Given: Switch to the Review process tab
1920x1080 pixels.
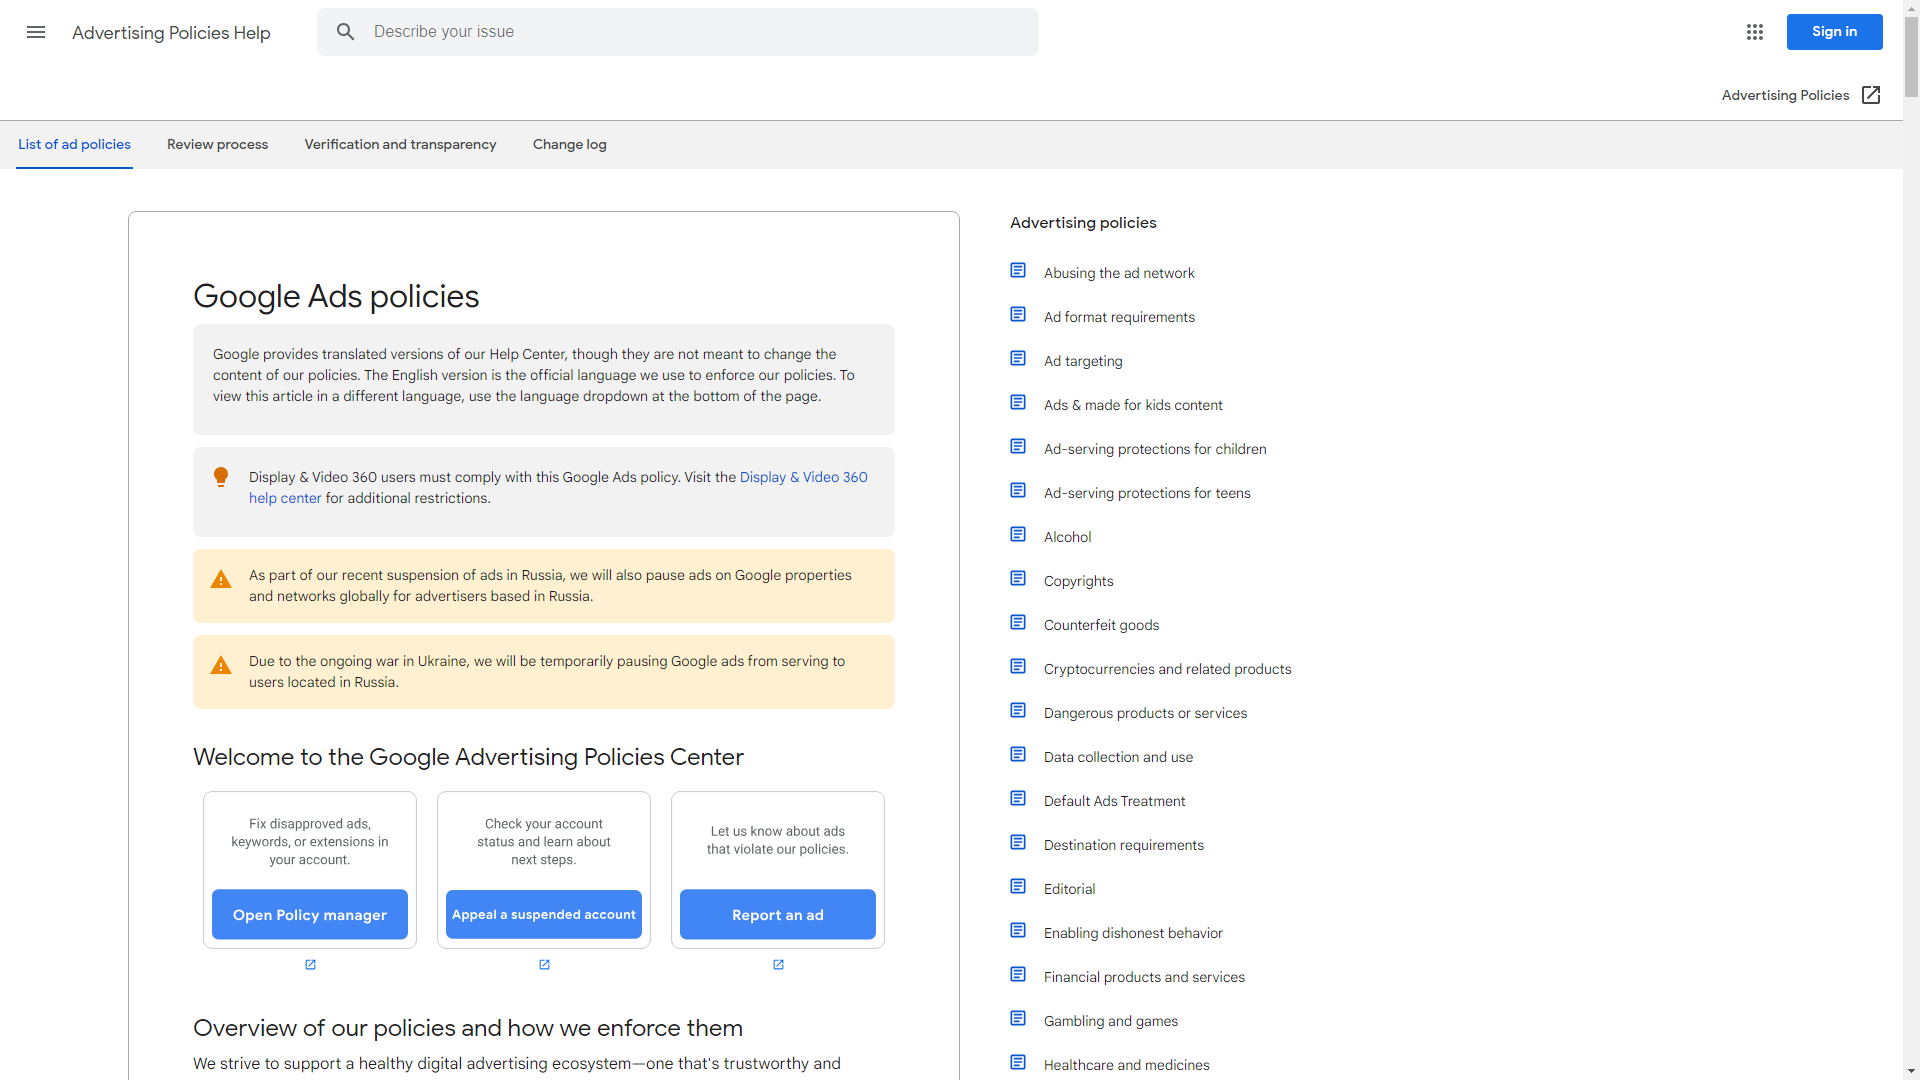Looking at the screenshot, I should tap(217, 144).
